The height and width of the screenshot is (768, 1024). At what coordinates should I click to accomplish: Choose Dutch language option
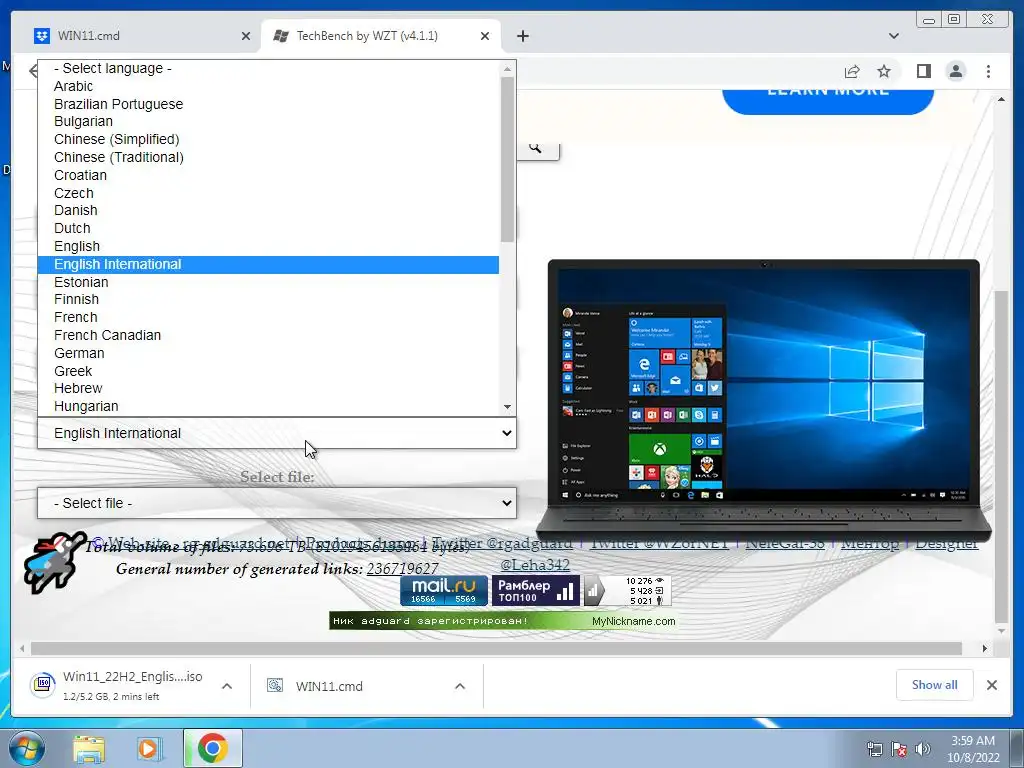[x=268, y=229]
